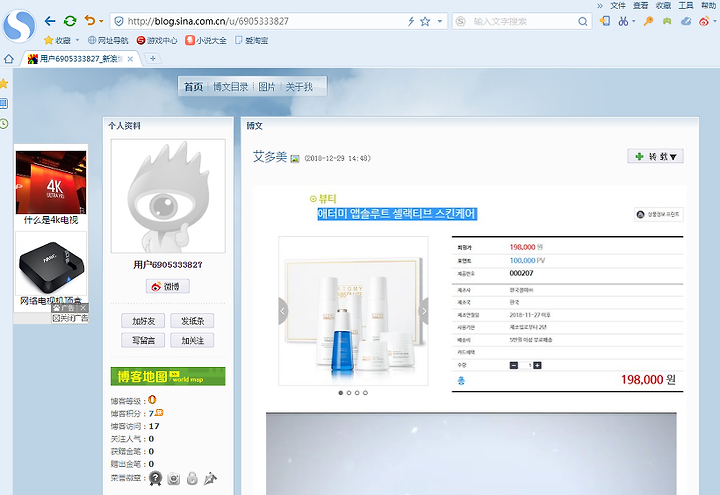The width and height of the screenshot is (720, 495).
Task: Open the scissors tool dropdown arrow
Action: [634, 21]
